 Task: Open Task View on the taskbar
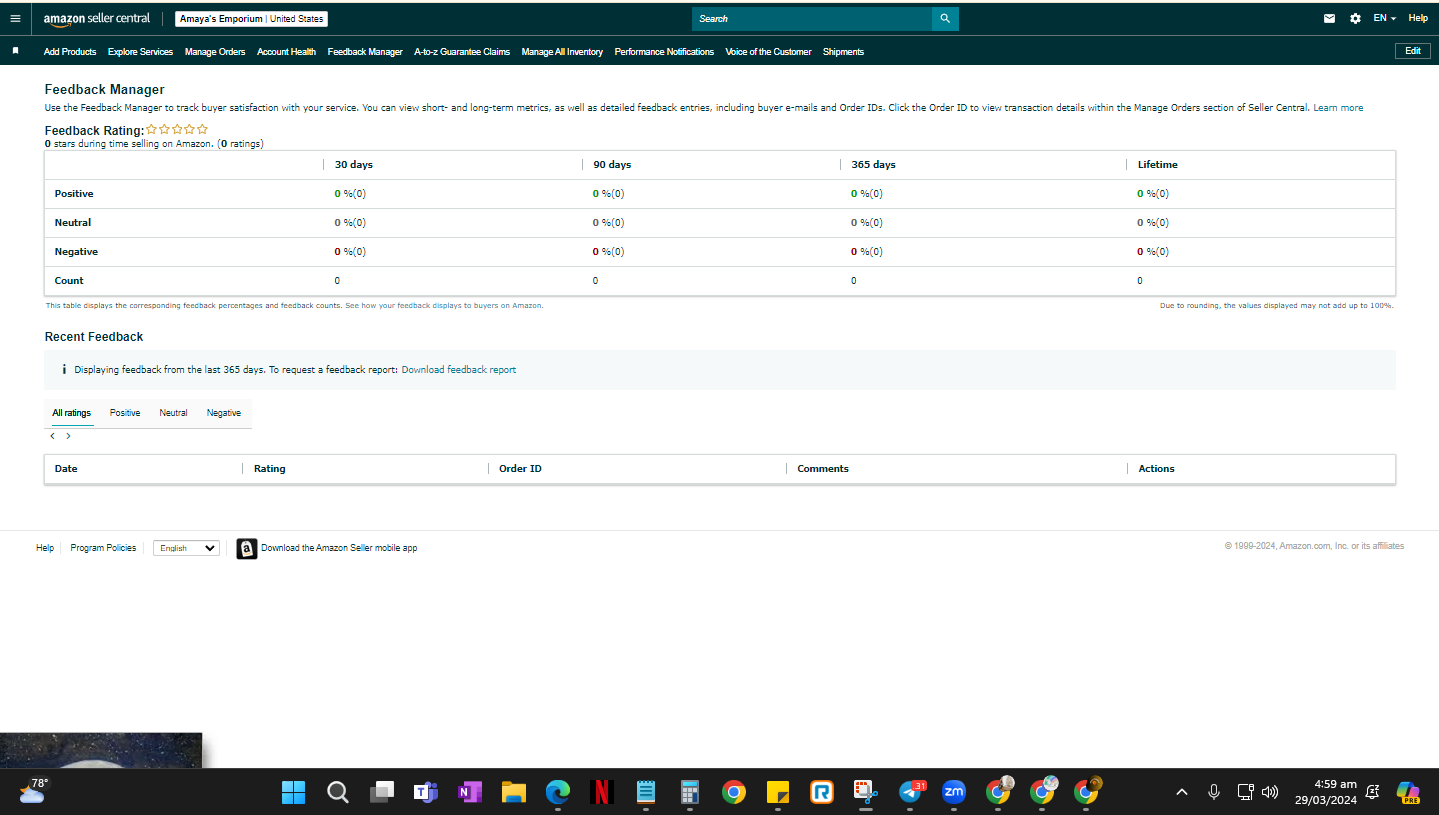pos(381,792)
